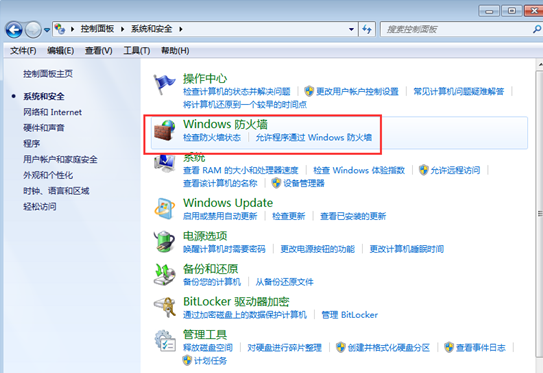Click 将计算机还原到一个较早的时间点 link
Image resolution: width=543 pixels, height=373 pixels.
point(245,105)
